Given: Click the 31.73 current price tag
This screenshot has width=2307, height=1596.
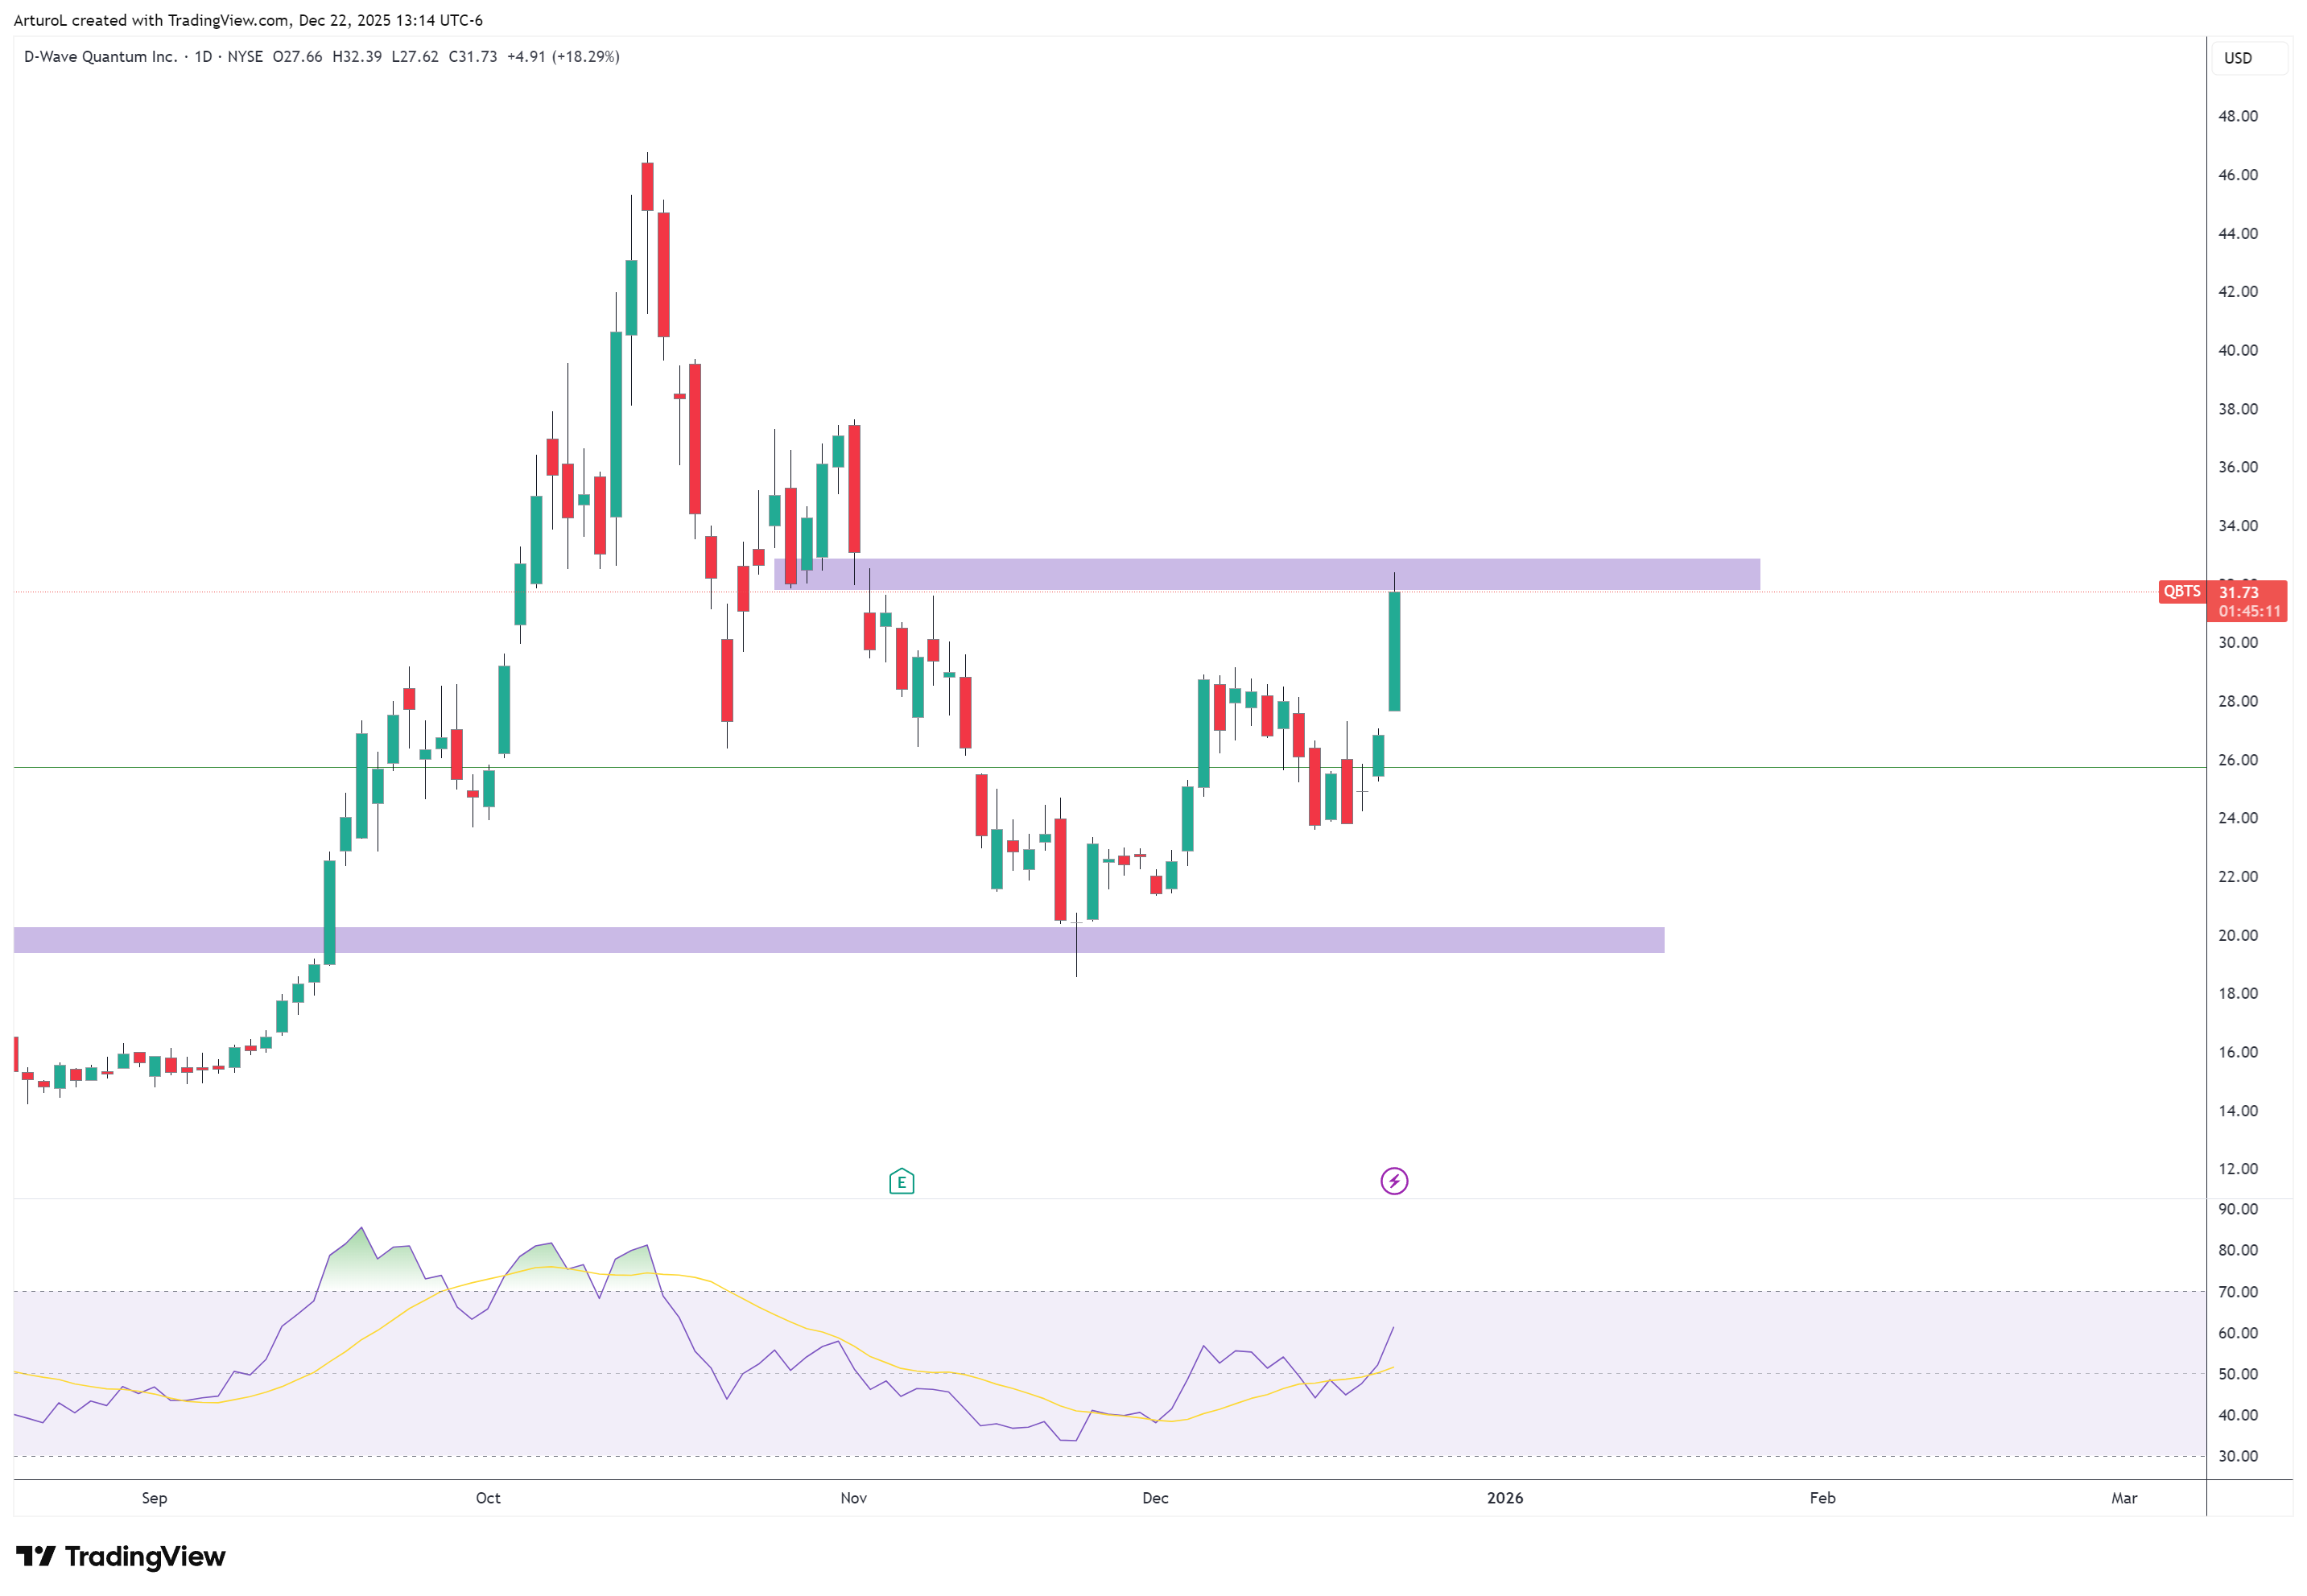Looking at the screenshot, I should (2246, 592).
